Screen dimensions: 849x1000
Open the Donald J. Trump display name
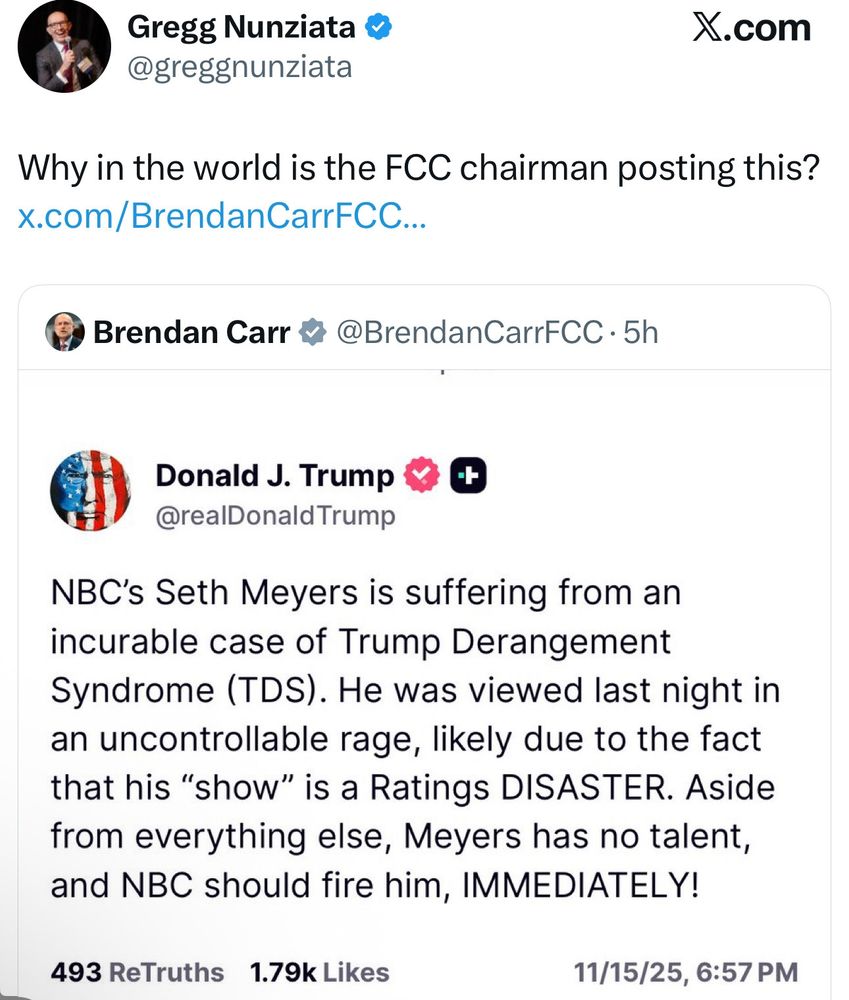pos(274,477)
